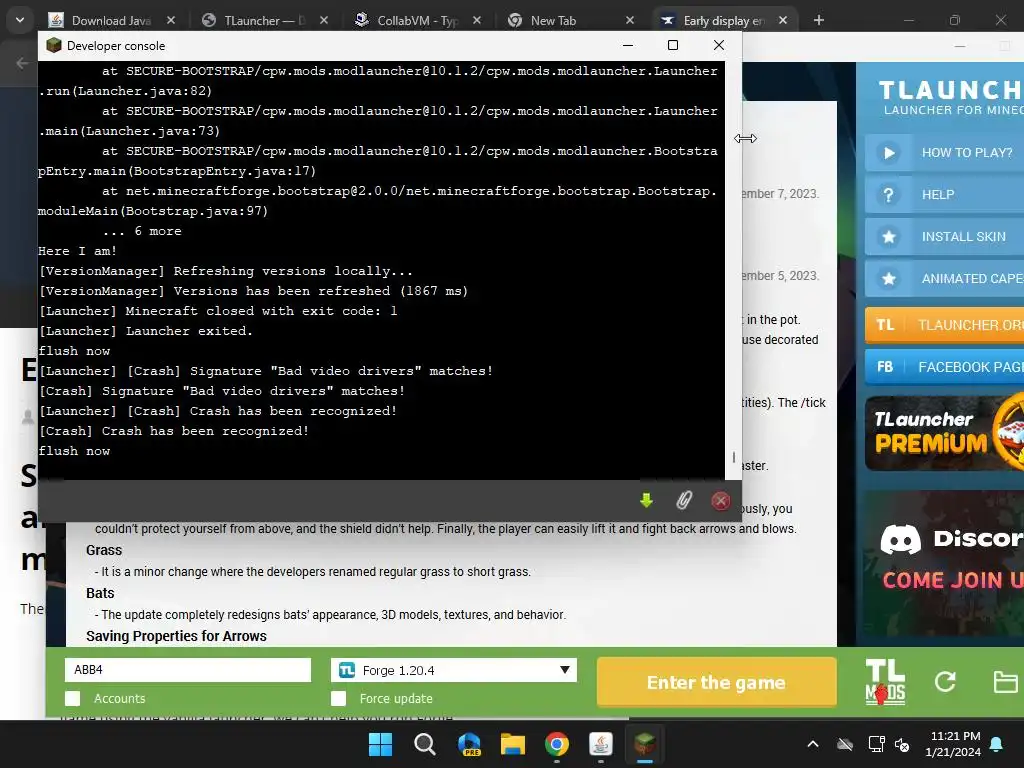This screenshot has width=1024, height=768.
Task: Open HELP in TLauncher sidebar
Action: (944, 195)
